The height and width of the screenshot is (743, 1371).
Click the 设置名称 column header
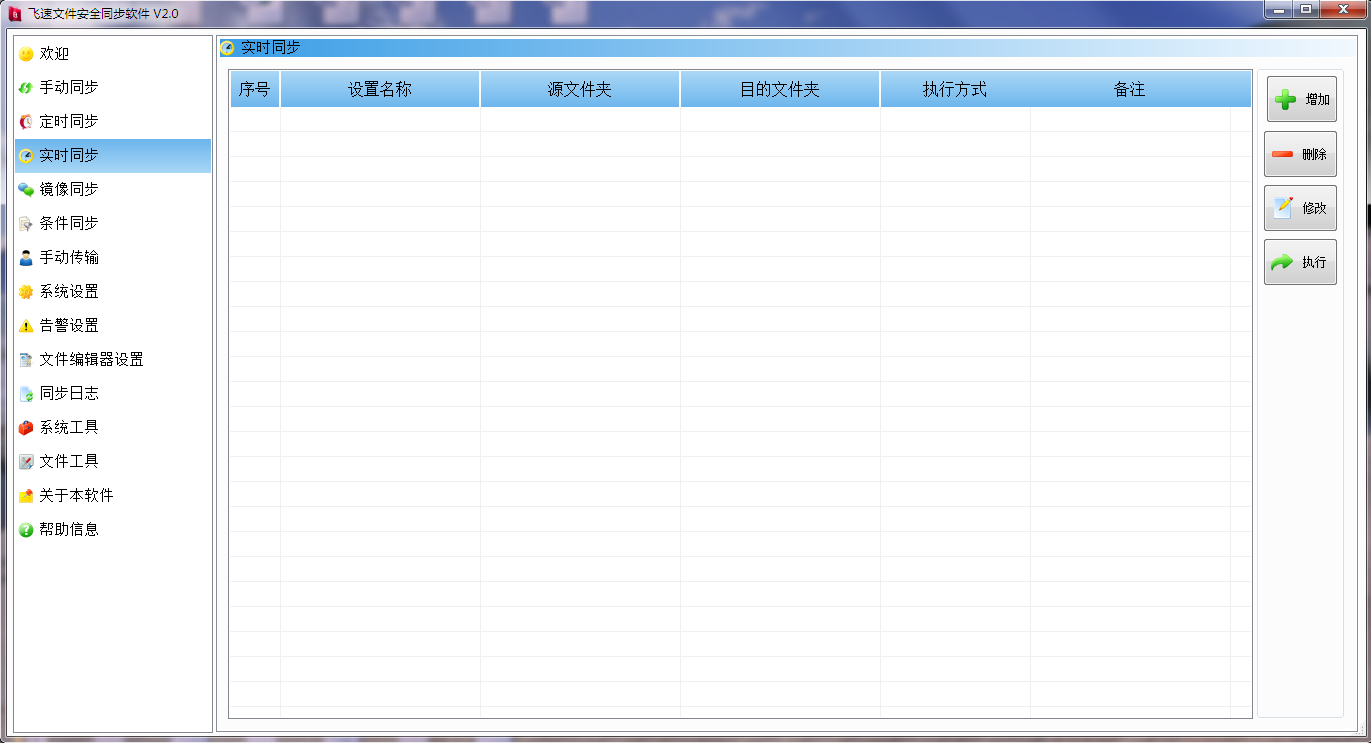(x=380, y=89)
